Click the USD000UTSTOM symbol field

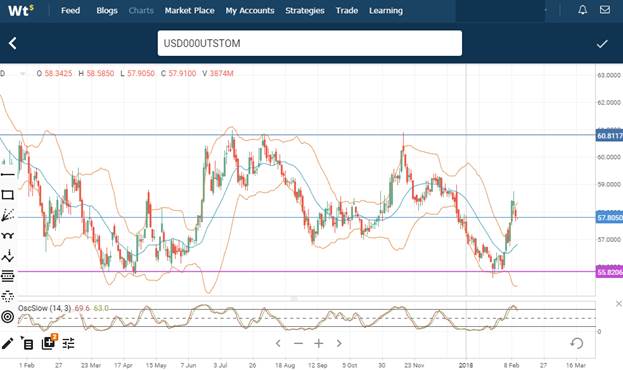click(310, 43)
